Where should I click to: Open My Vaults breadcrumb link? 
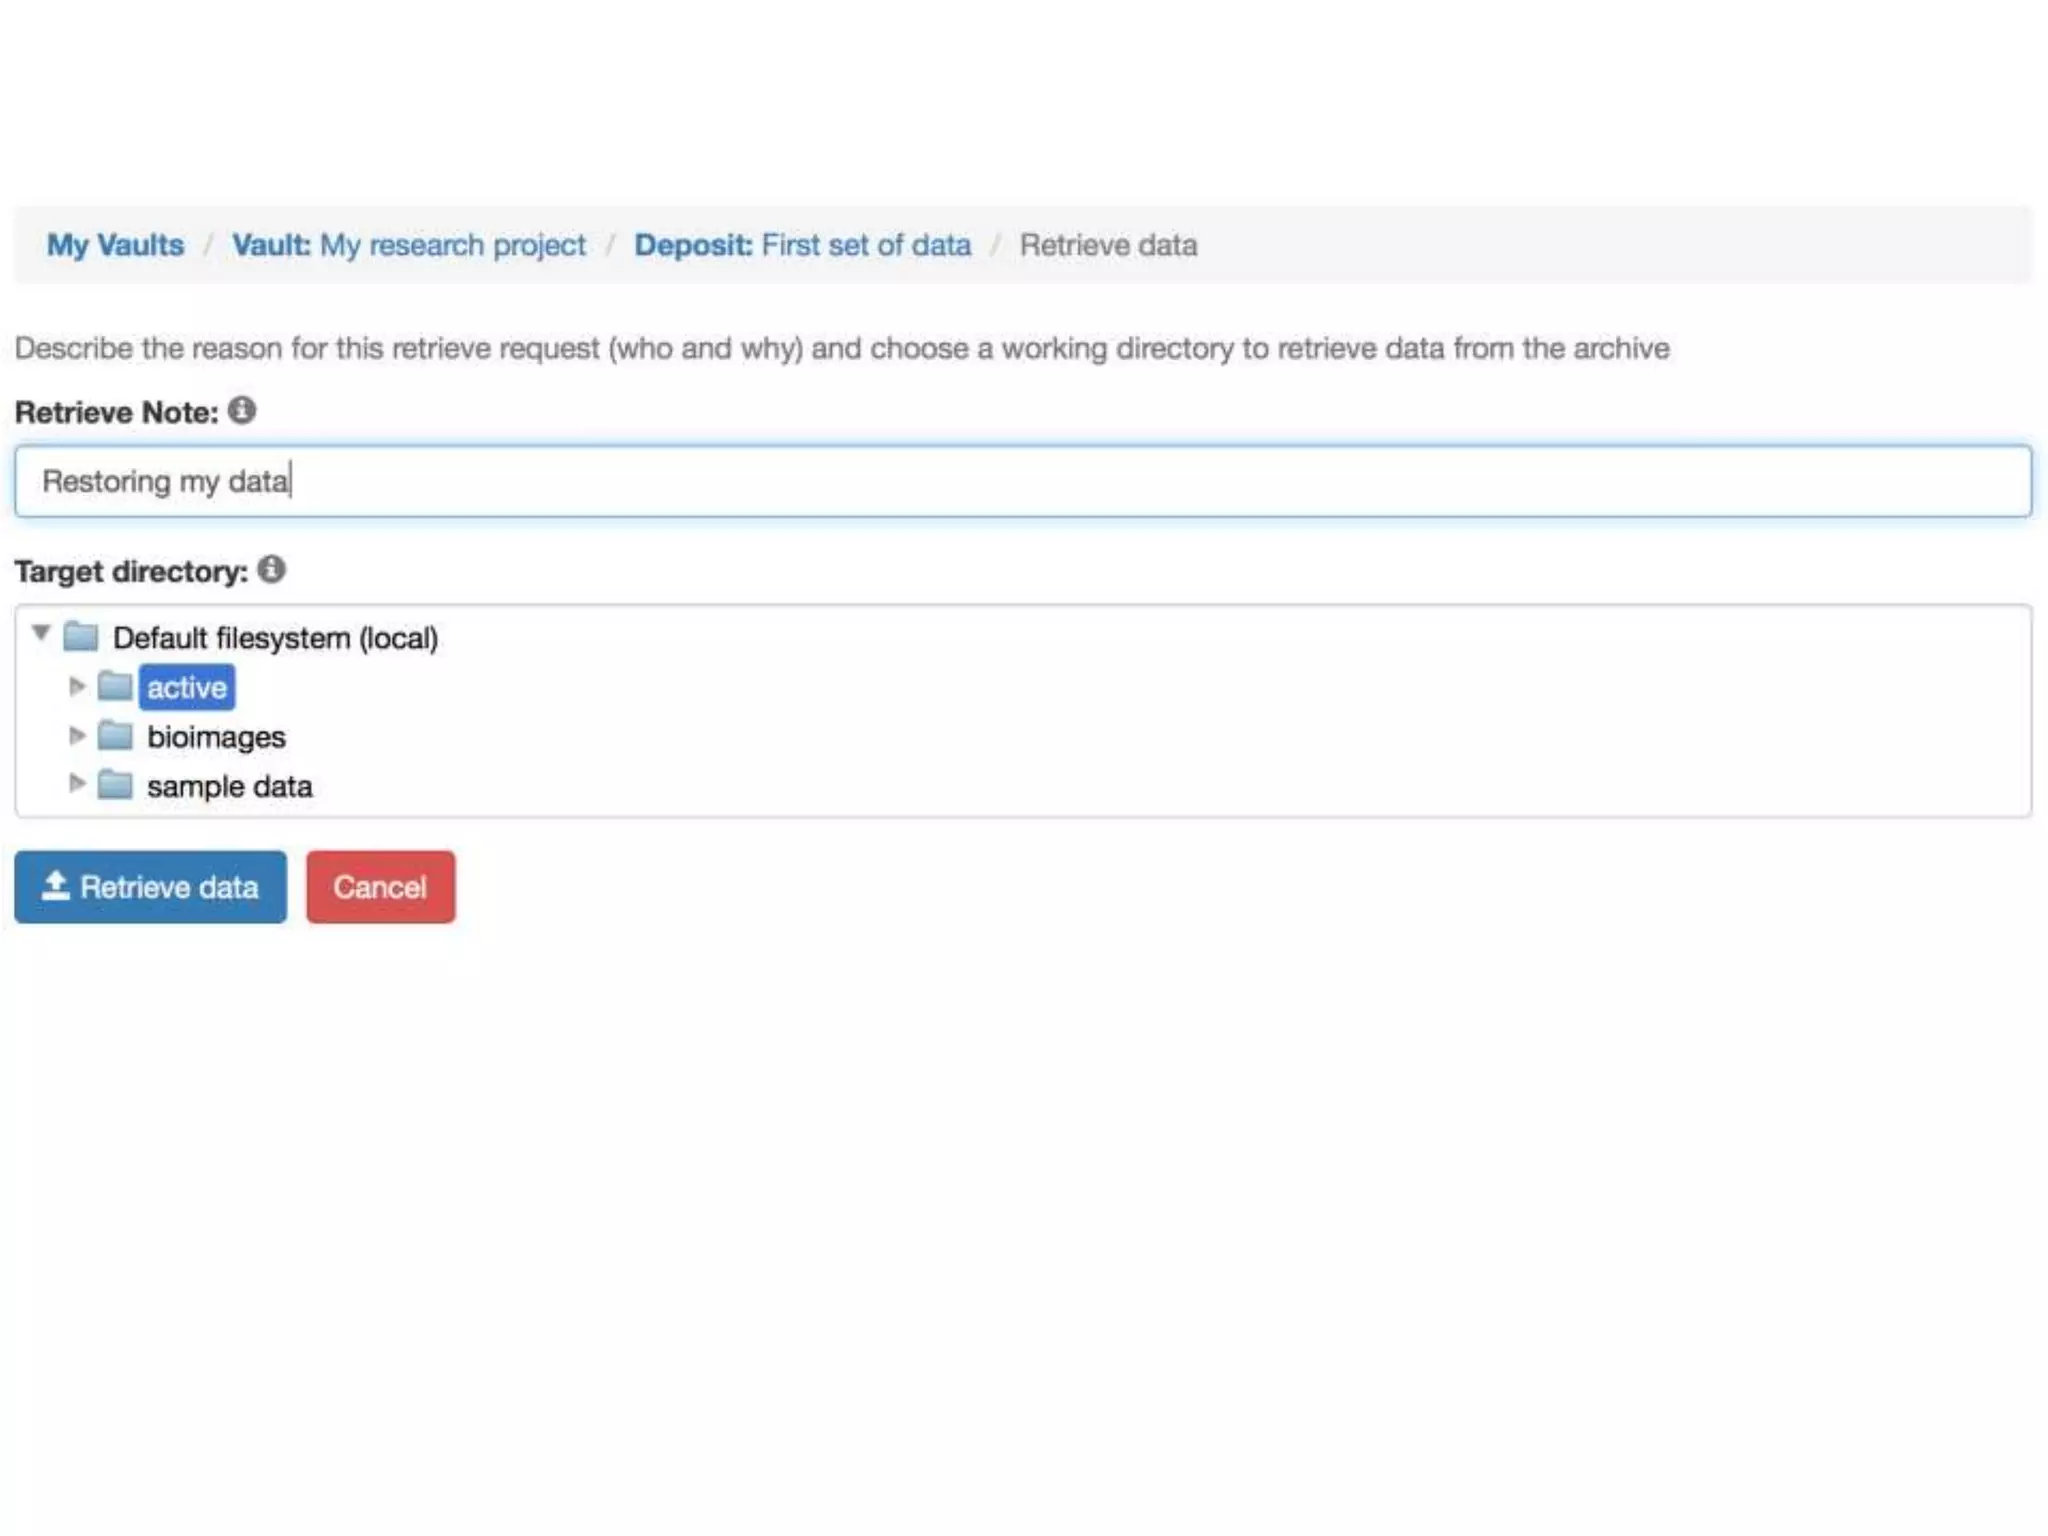coord(115,245)
